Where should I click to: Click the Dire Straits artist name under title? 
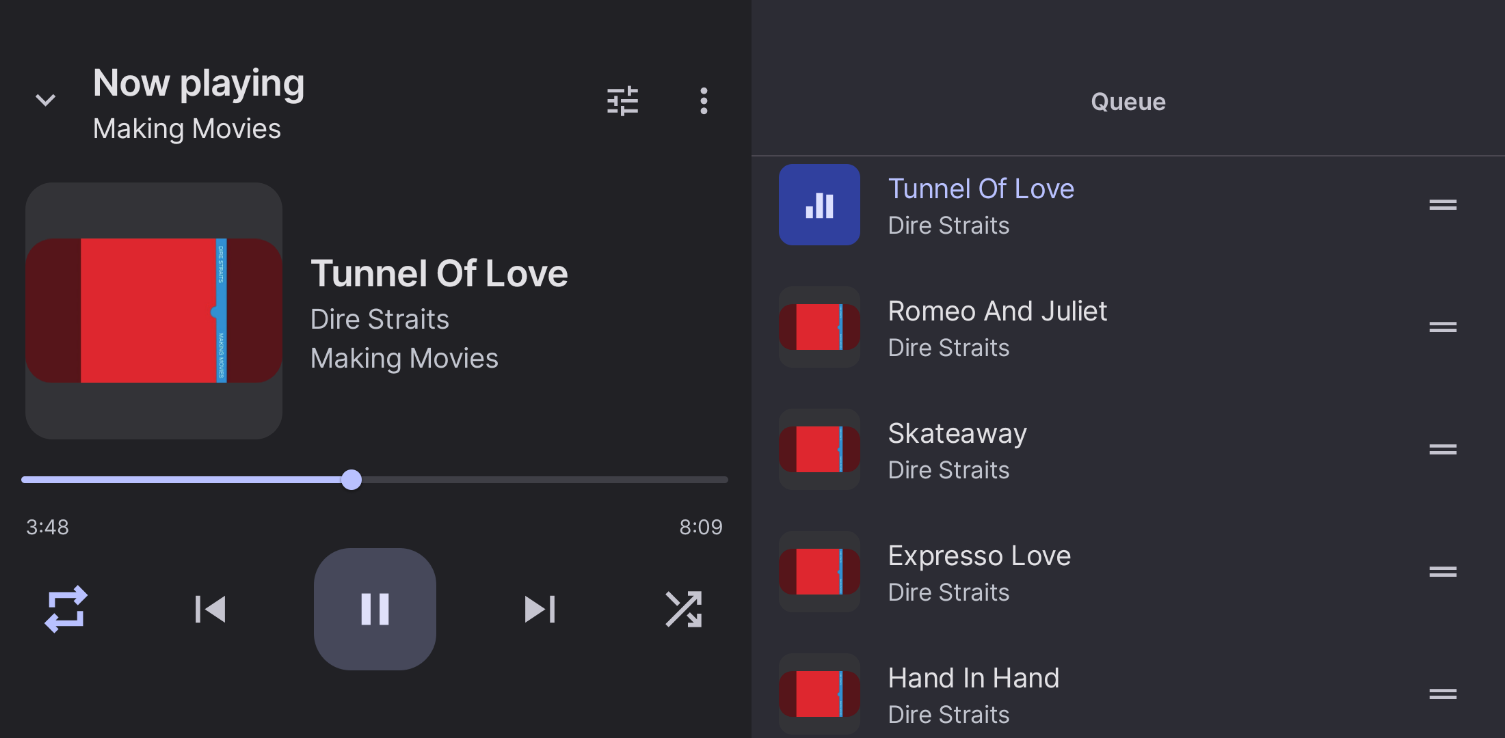380,320
